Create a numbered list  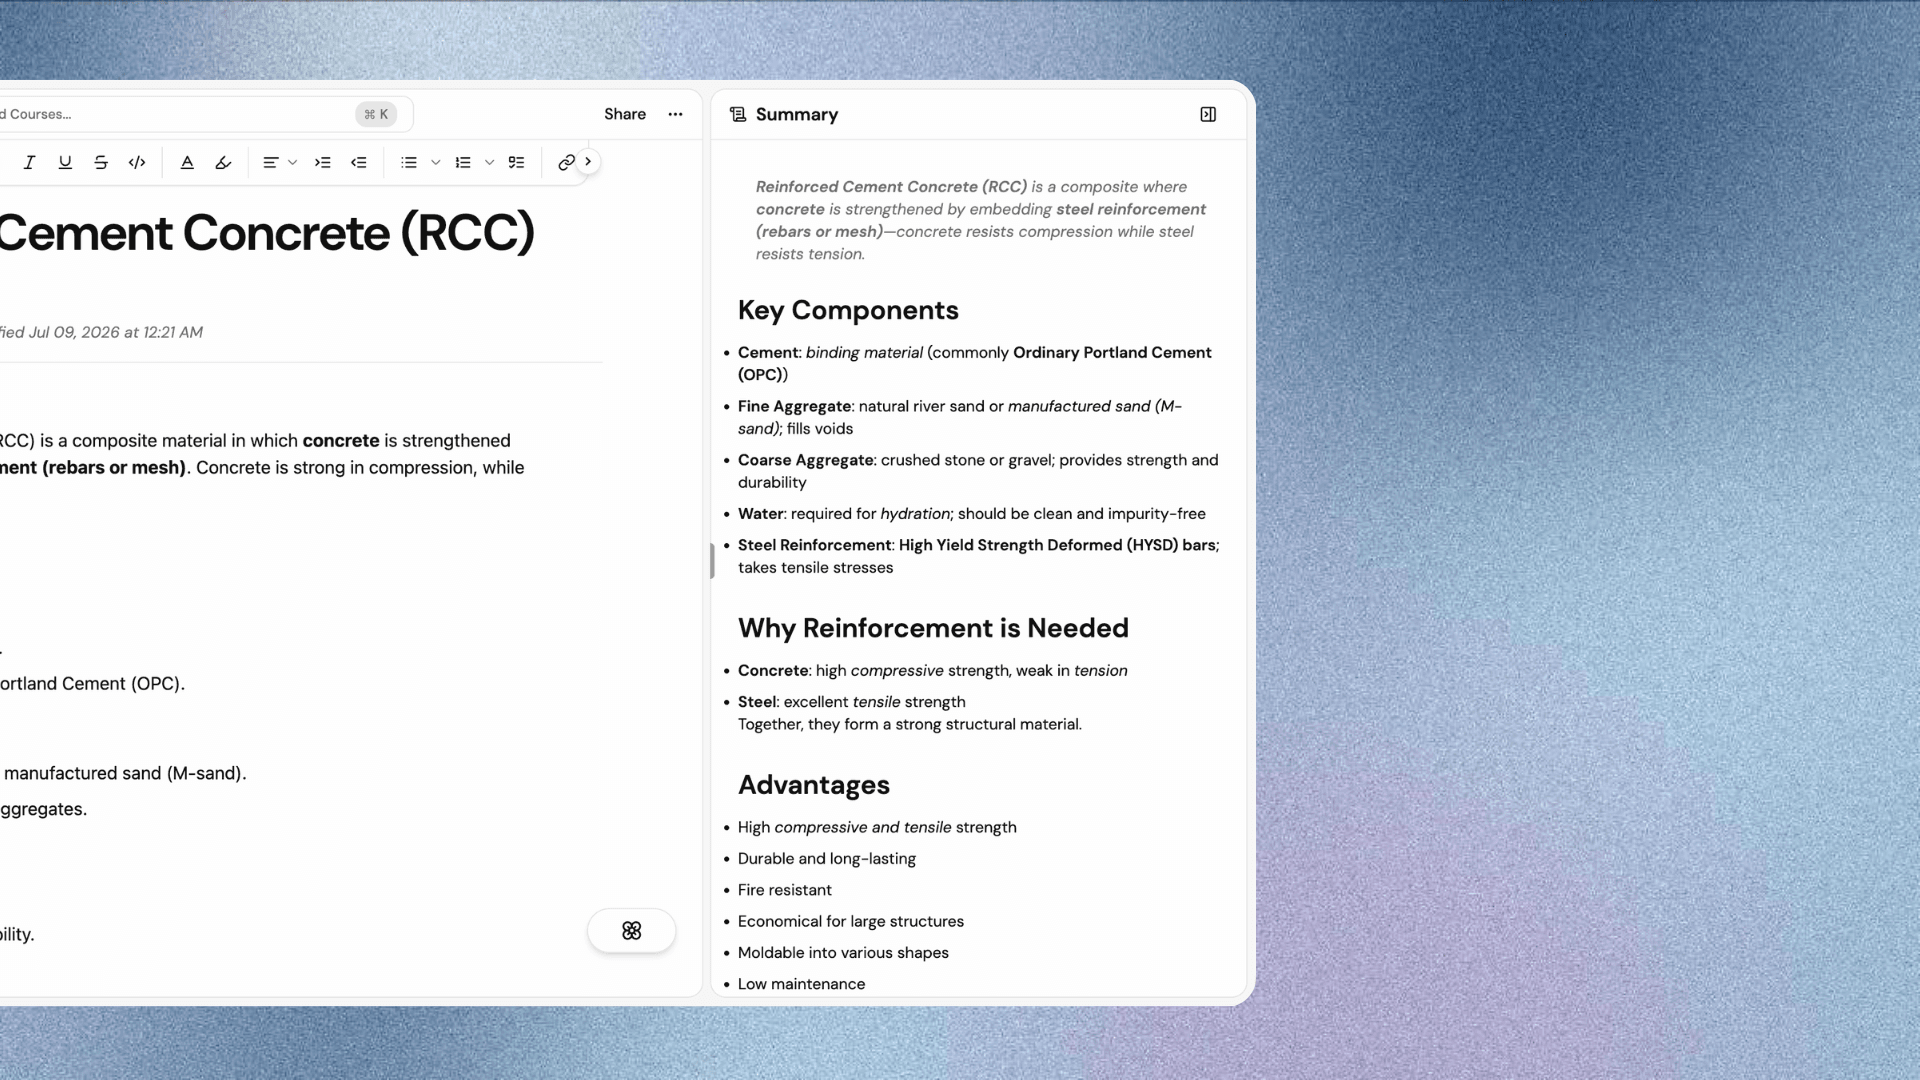(x=463, y=162)
